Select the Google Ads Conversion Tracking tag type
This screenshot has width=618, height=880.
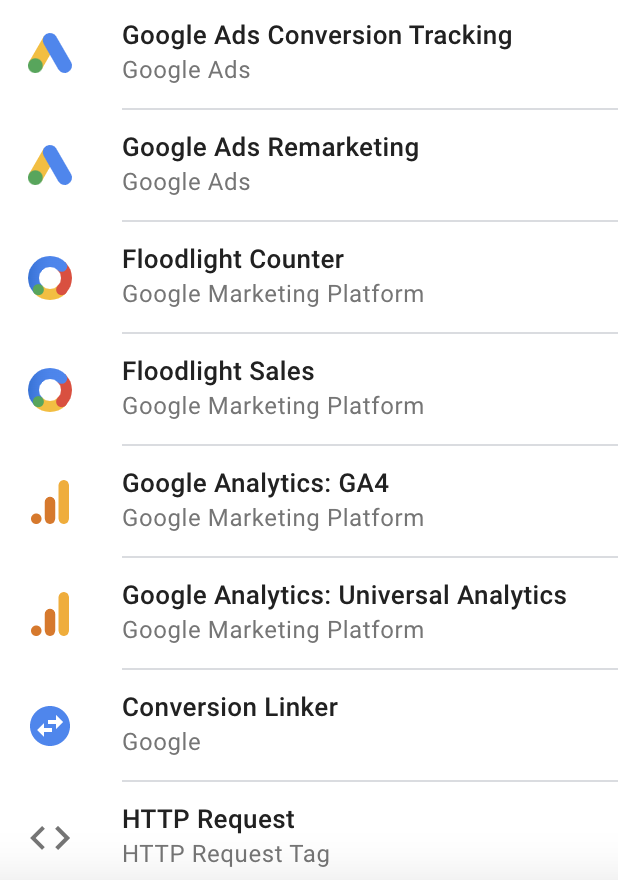coord(317,36)
